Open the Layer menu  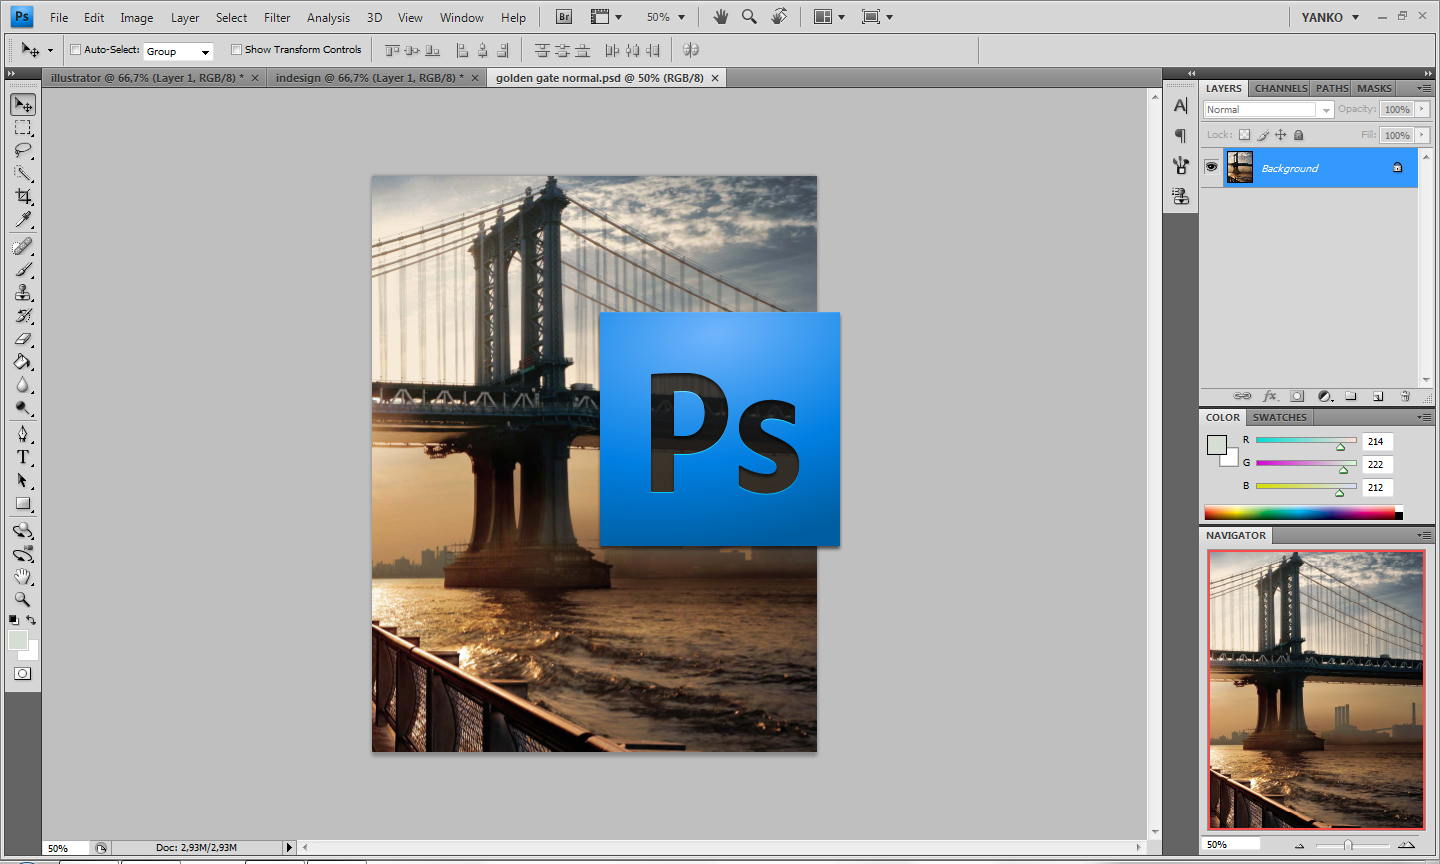[x=185, y=17]
